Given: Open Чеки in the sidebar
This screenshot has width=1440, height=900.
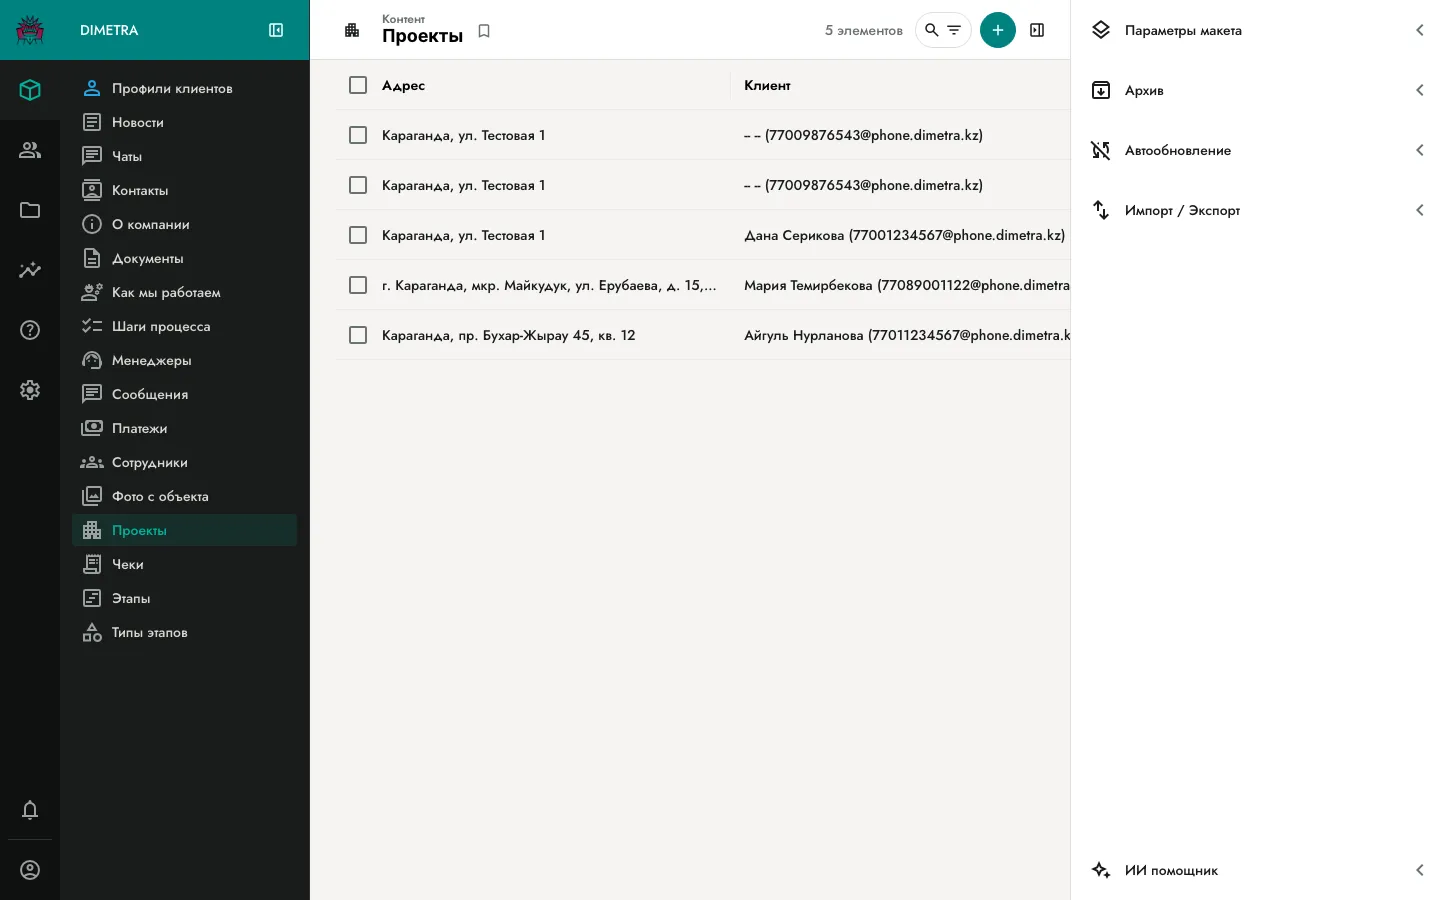Looking at the screenshot, I should (x=185, y=564).
